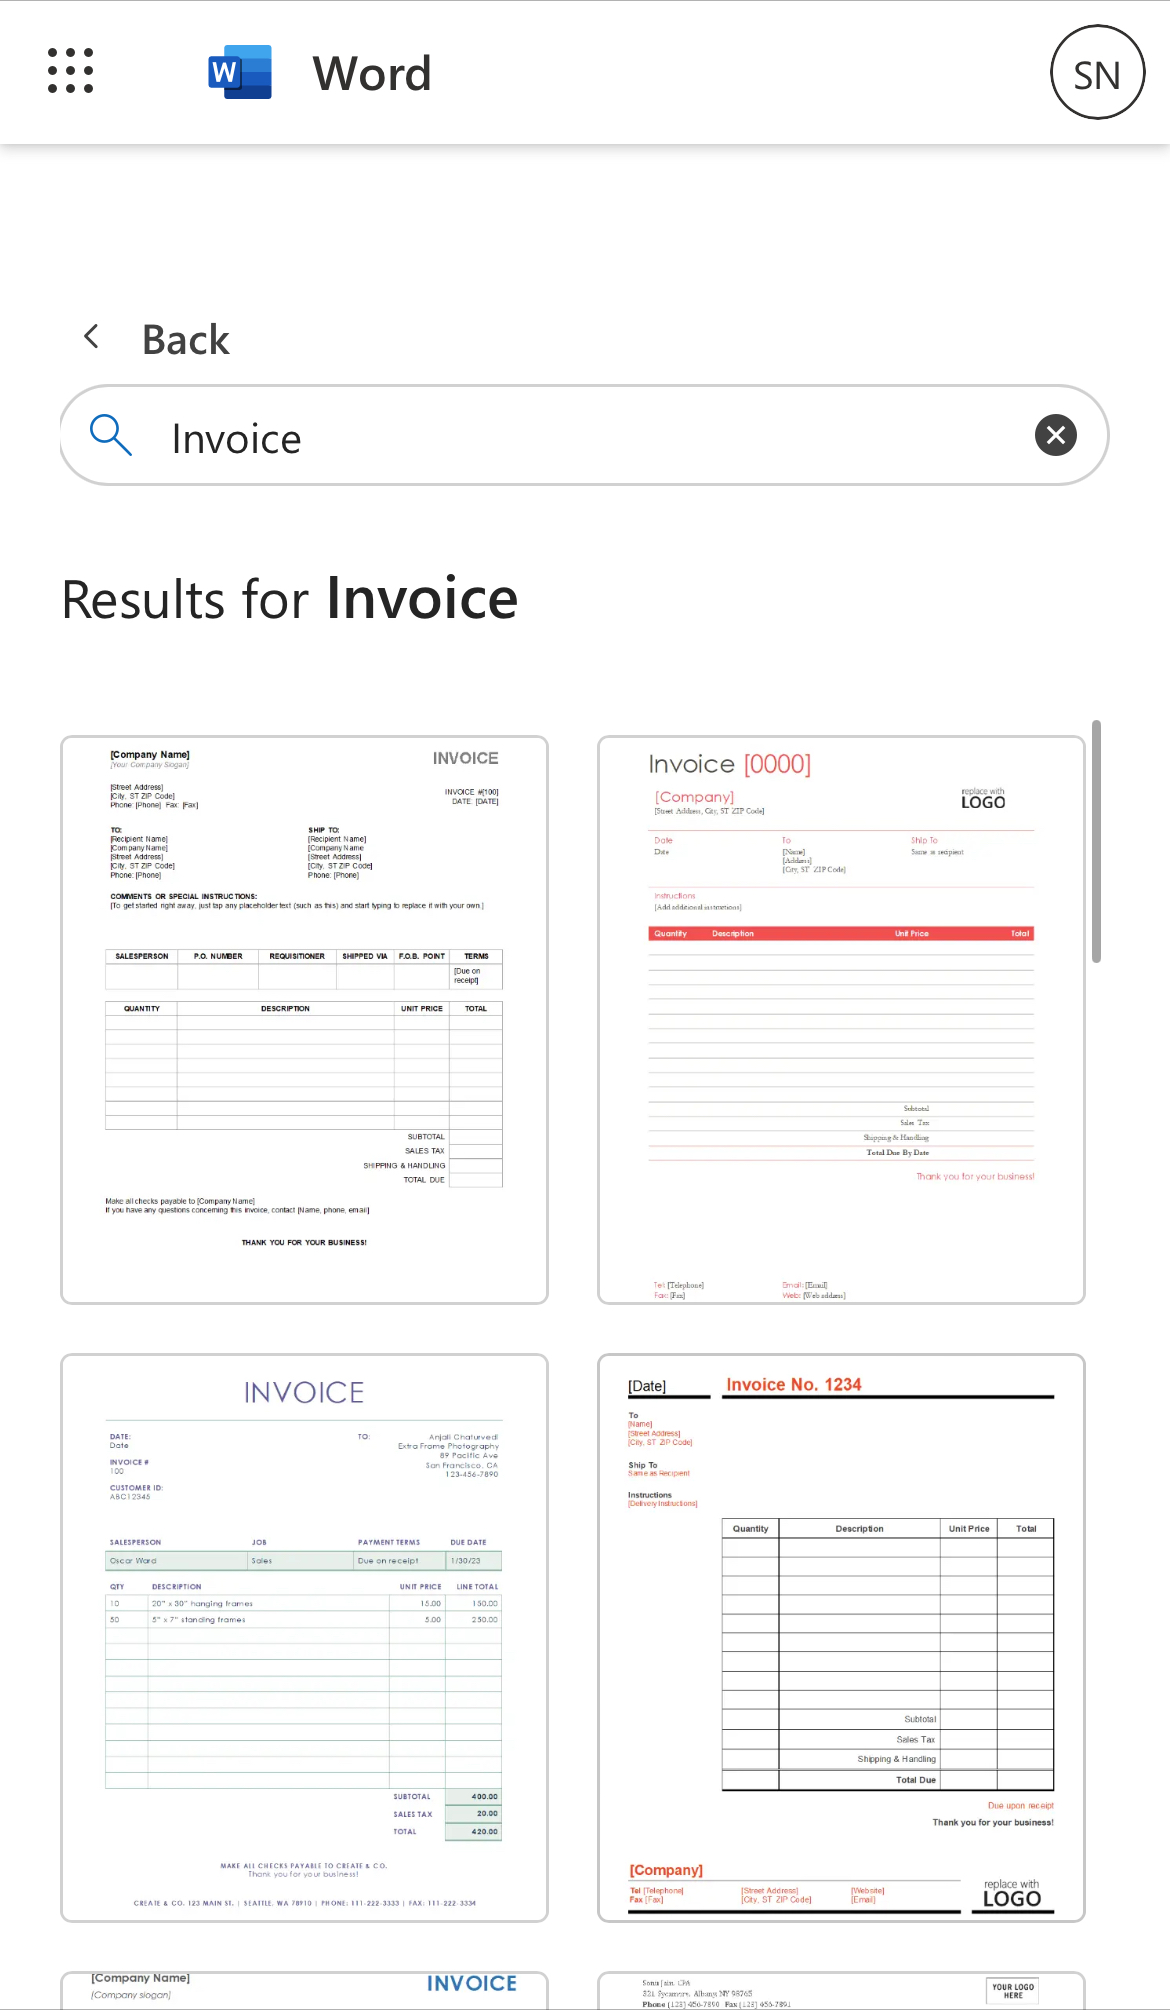
Task: Open the app launcher grid
Action: click(71, 71)
